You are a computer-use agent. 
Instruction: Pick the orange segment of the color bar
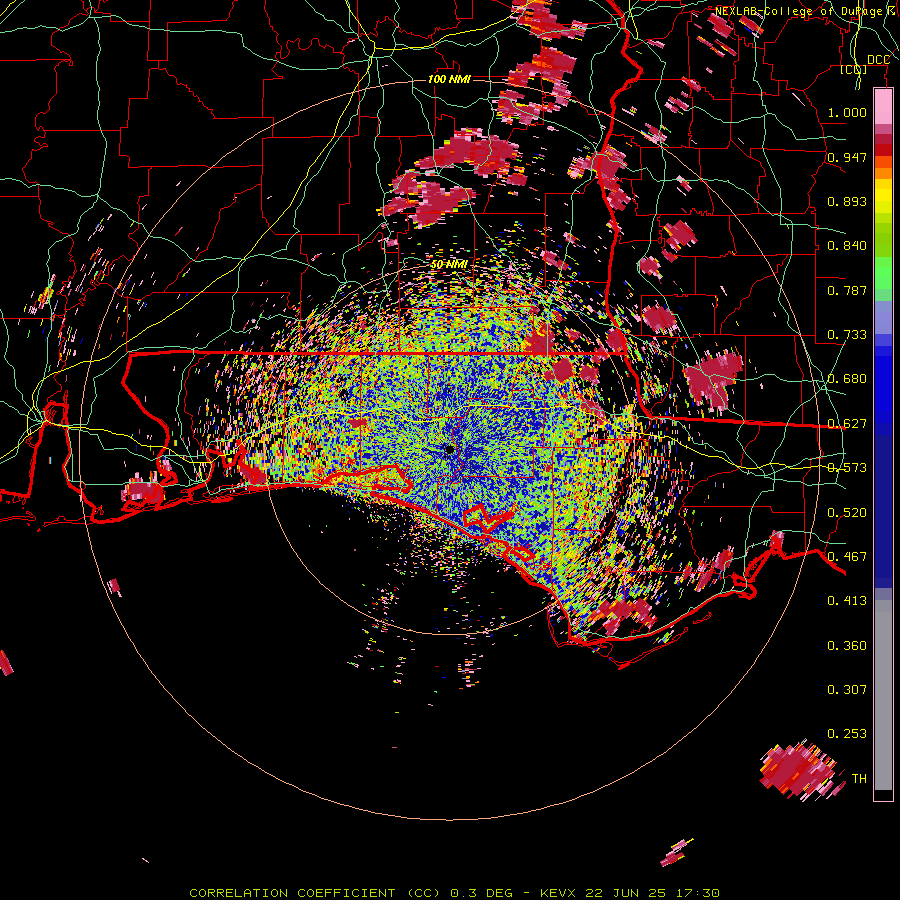pos(883,173)
